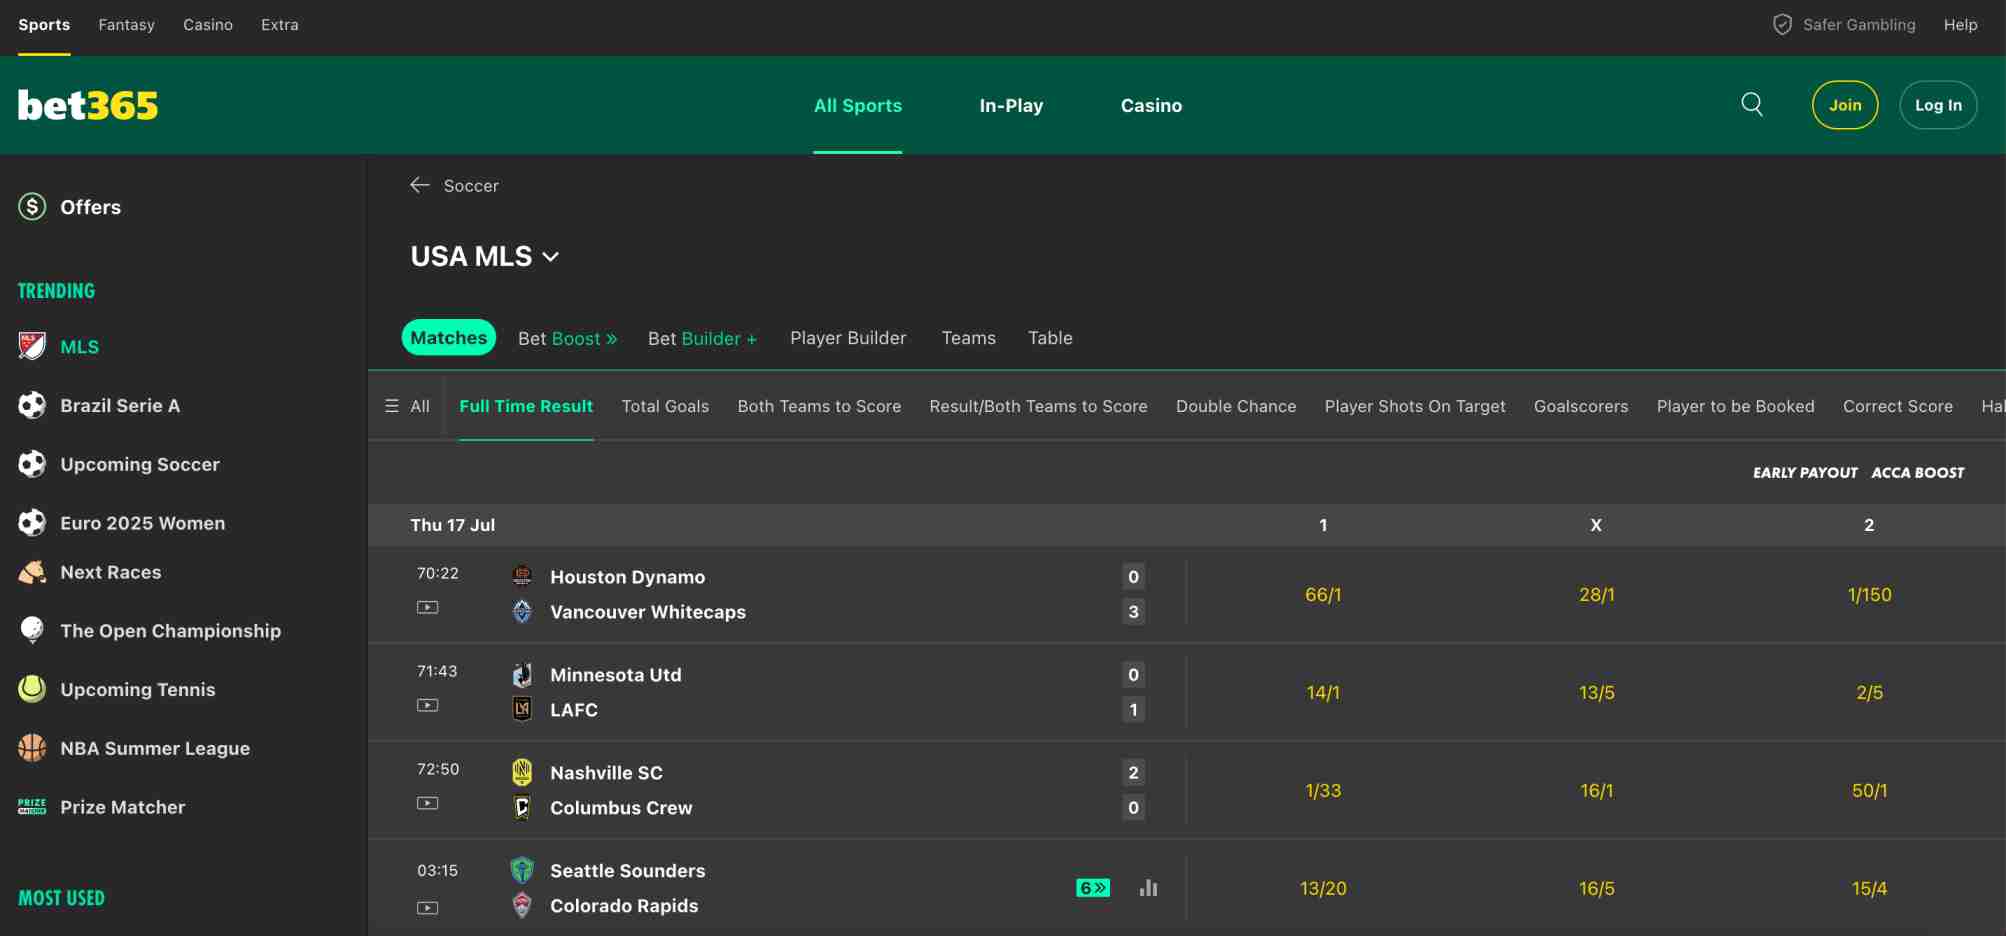Open the Help link

pos(1960,25)
